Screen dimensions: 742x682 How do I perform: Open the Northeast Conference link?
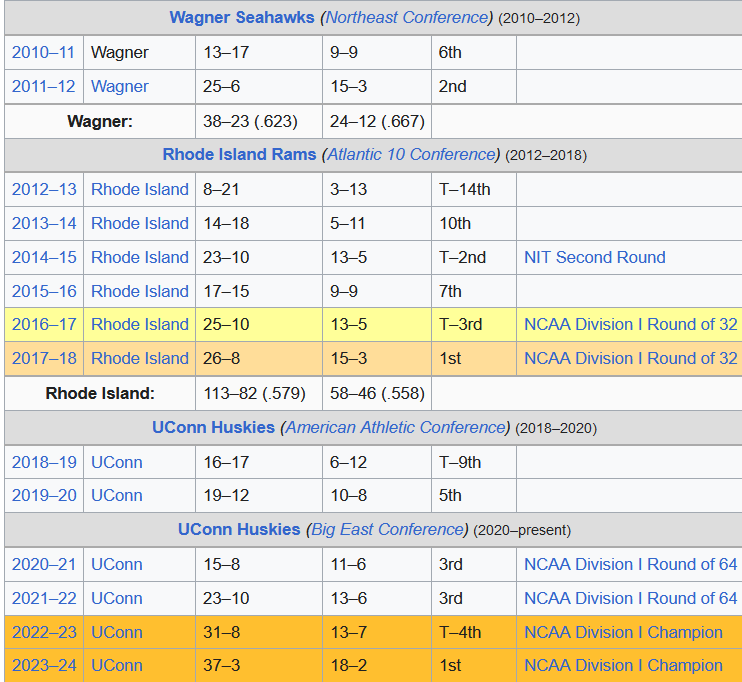(x=406, y=18)
